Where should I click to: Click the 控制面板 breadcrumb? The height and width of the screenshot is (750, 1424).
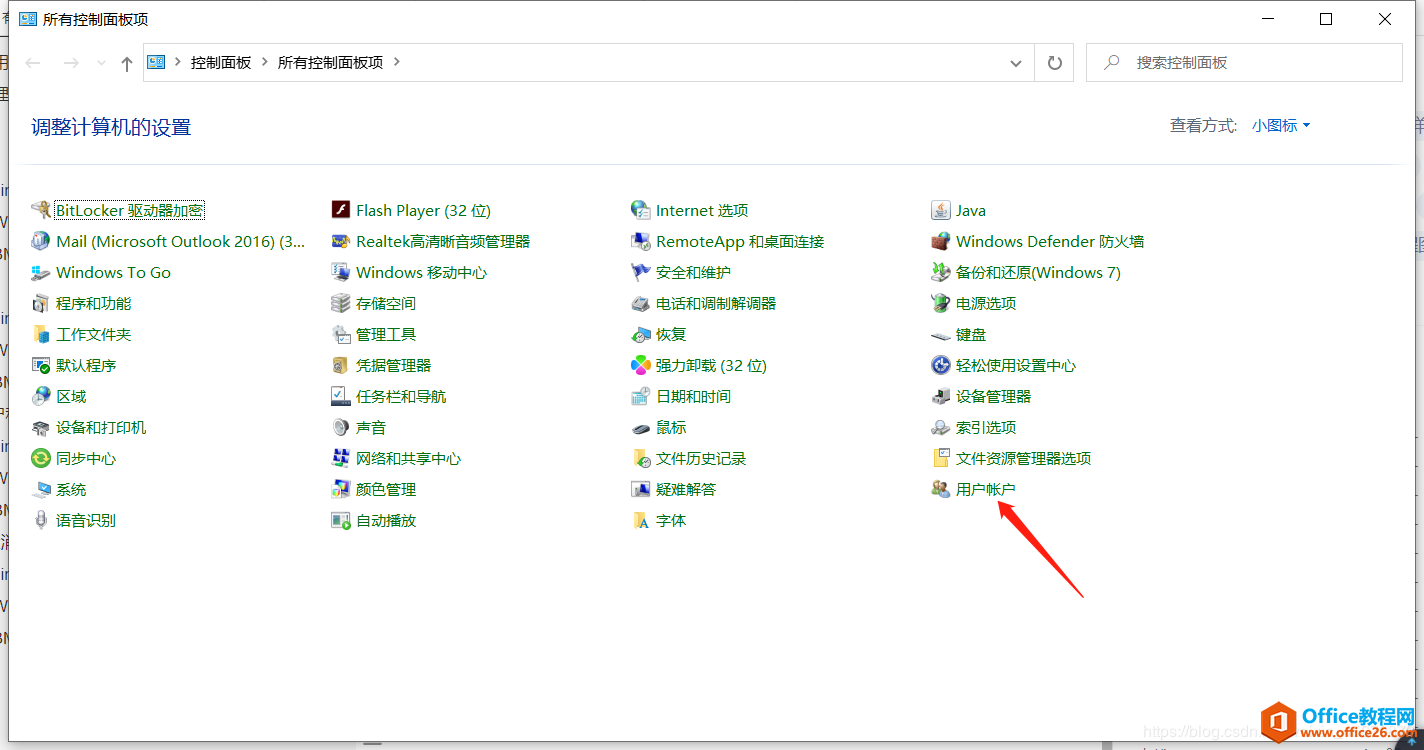221,62
